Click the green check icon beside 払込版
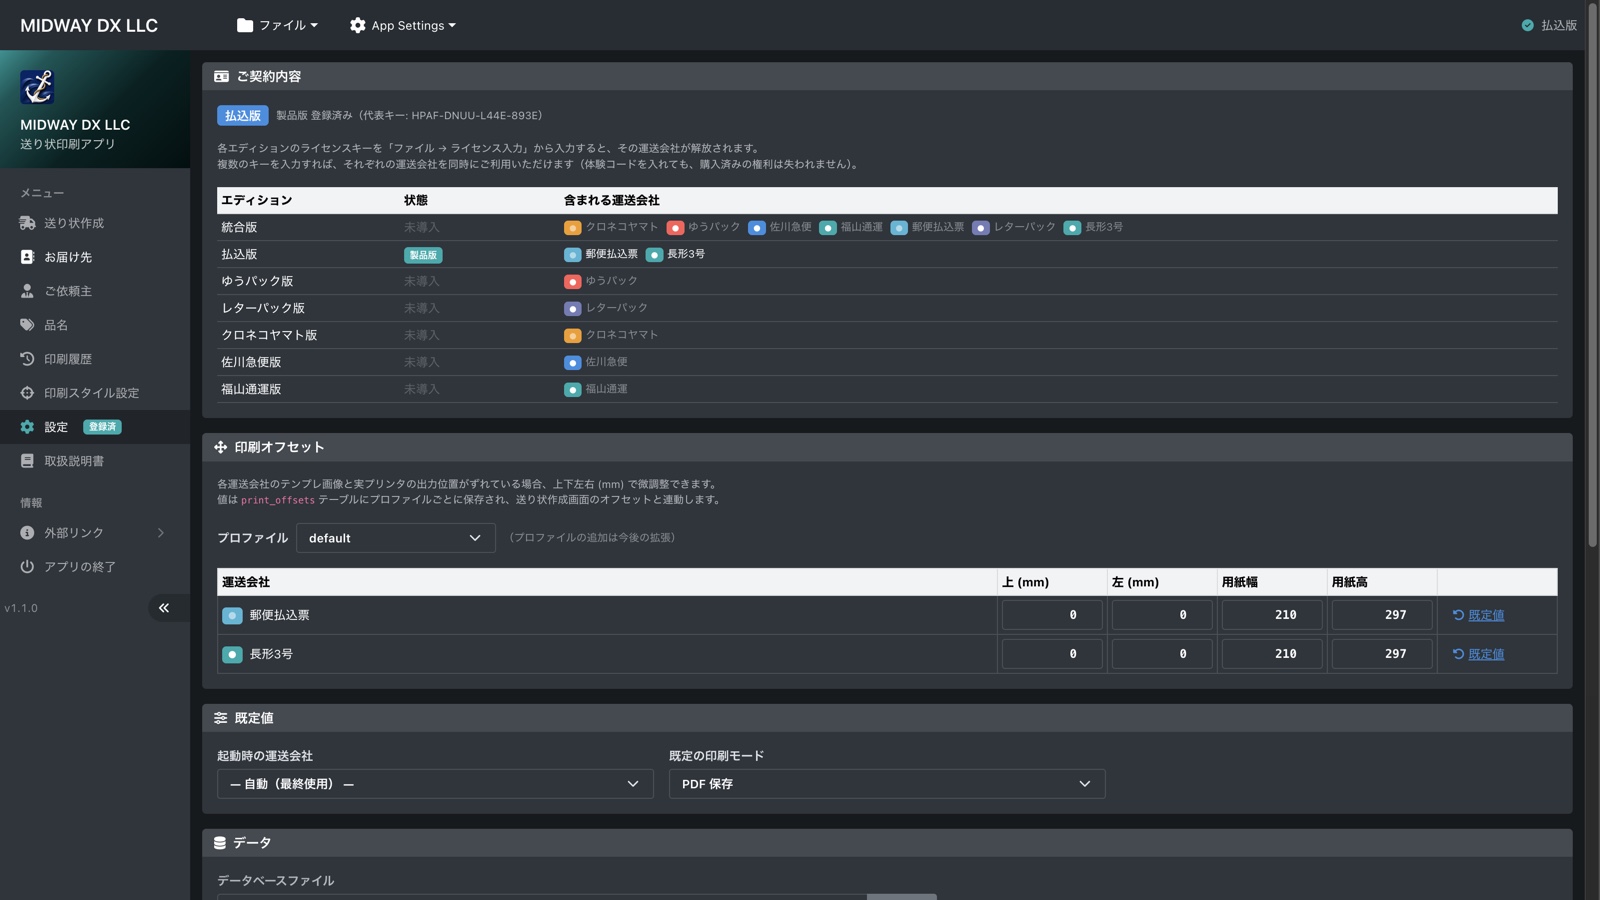1600x900 pixels. 1528,25
